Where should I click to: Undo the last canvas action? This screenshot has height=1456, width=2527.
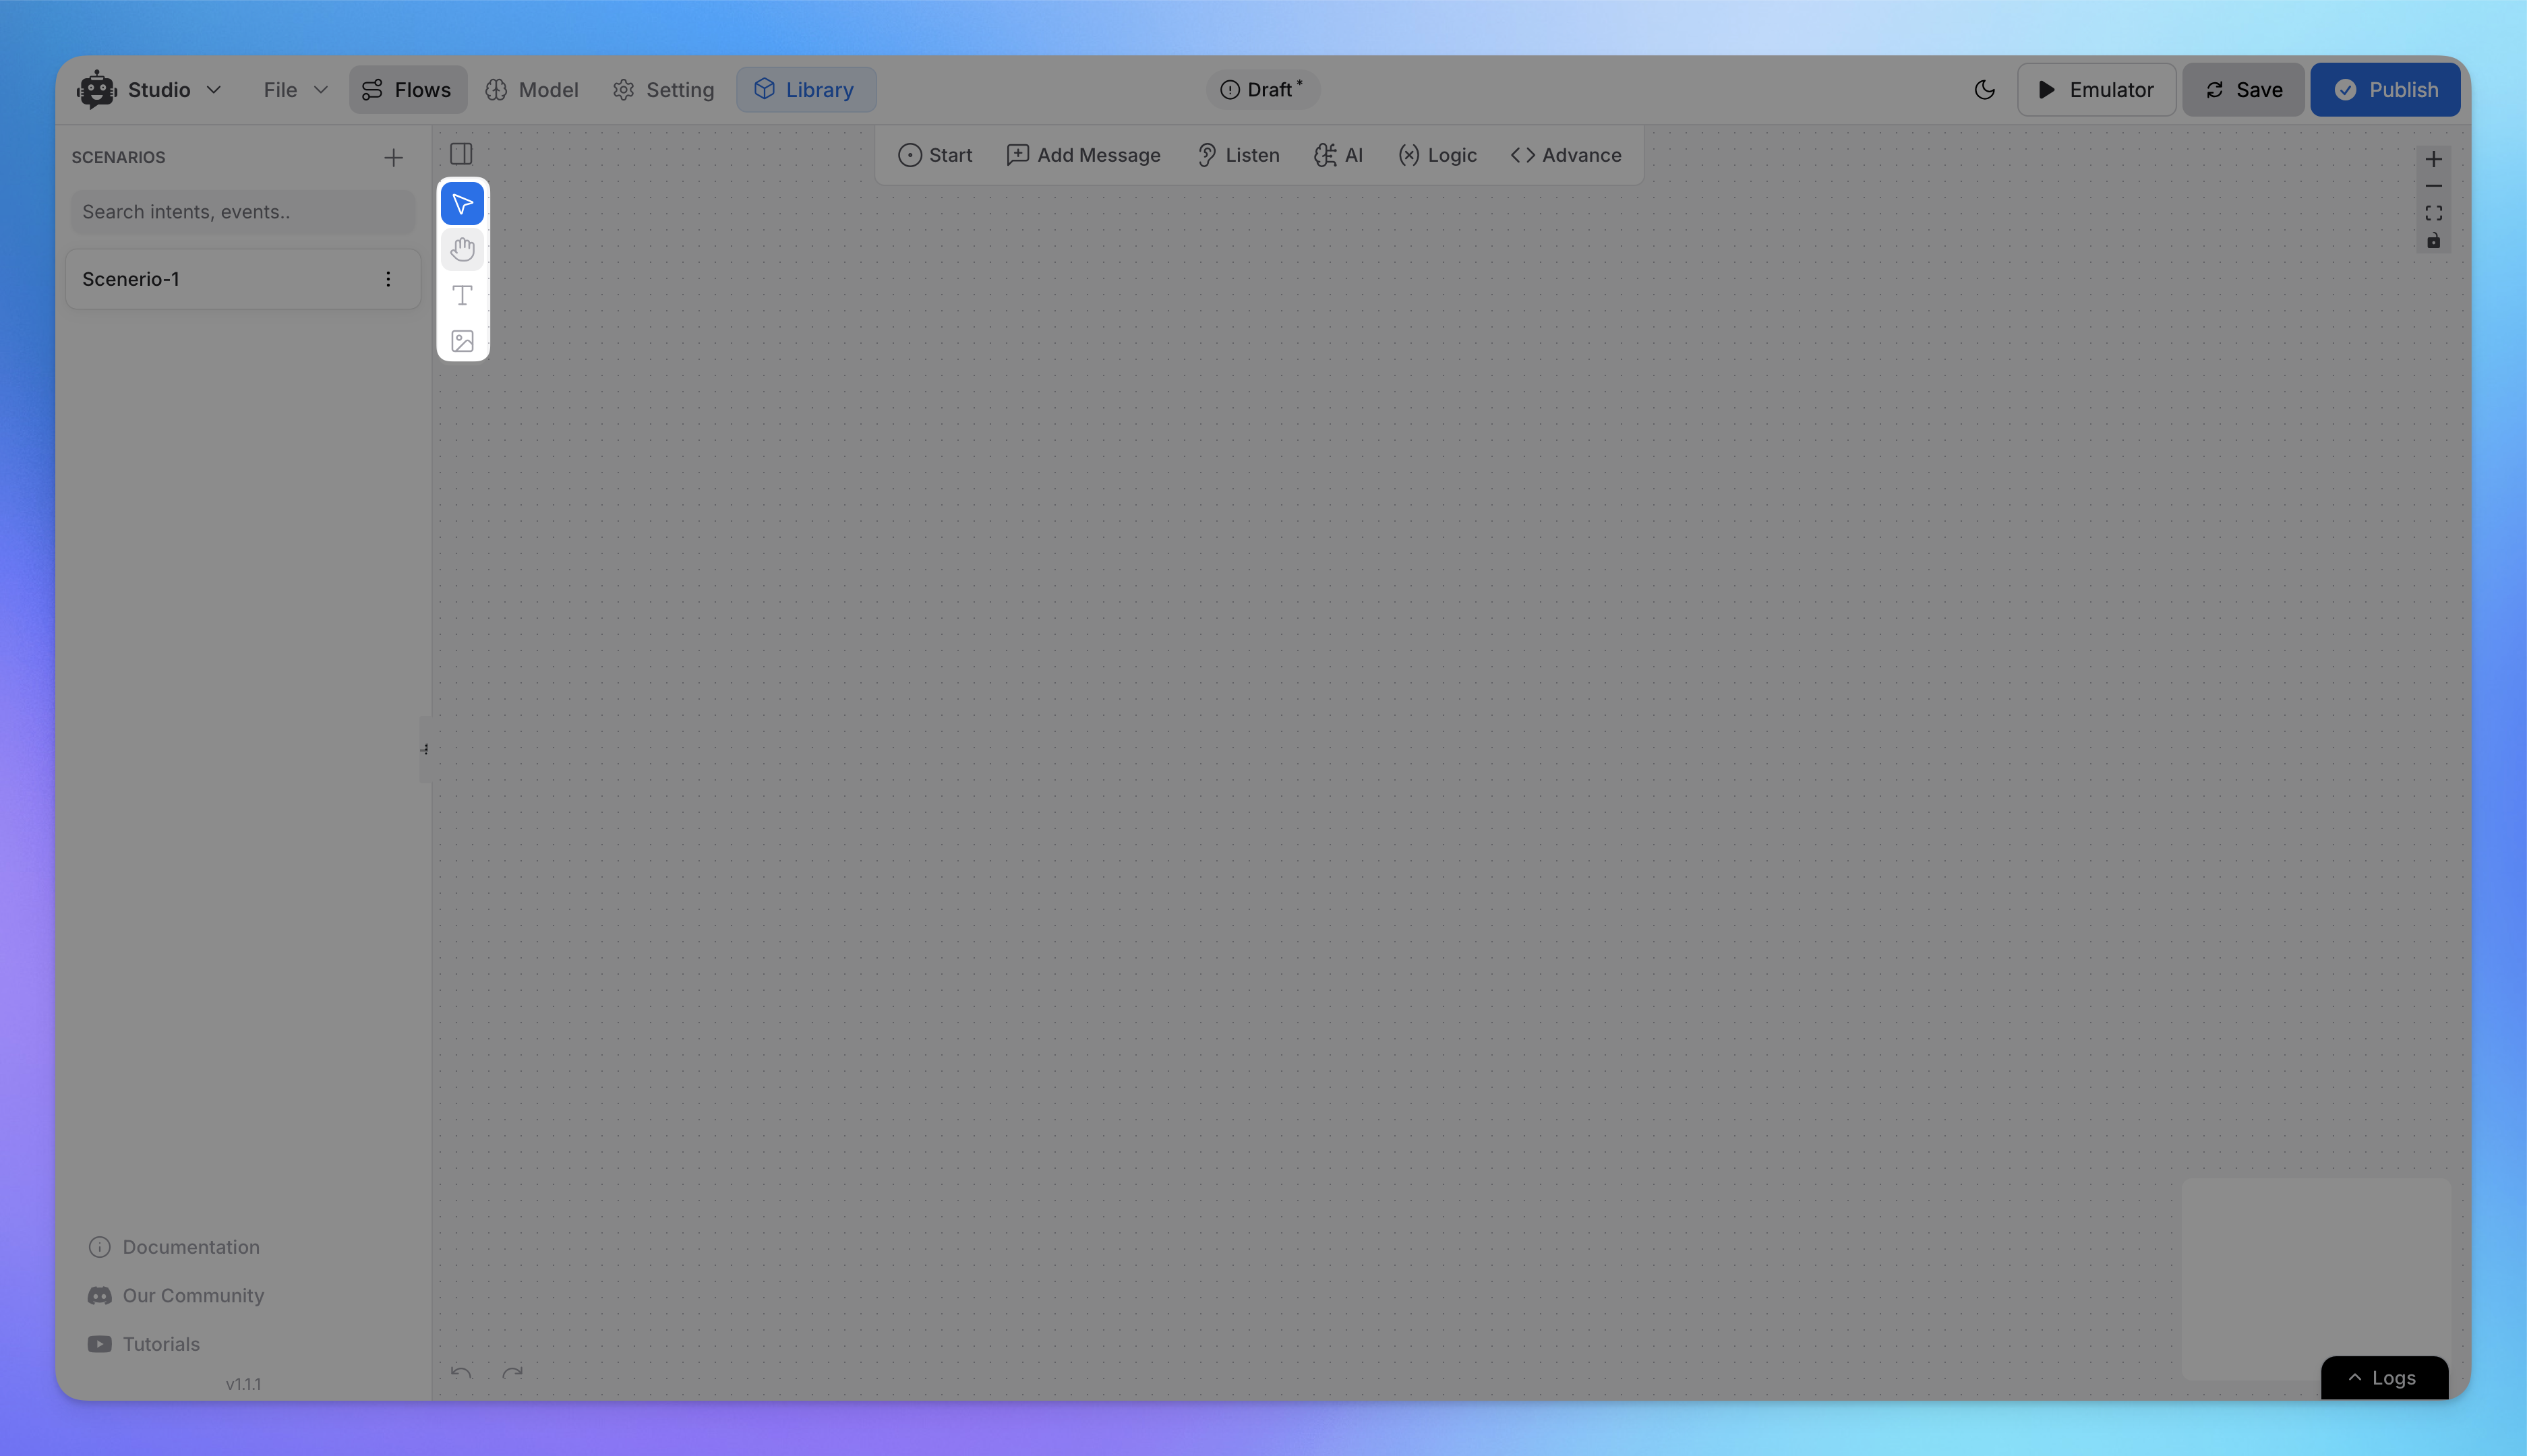tap(461, 1372)
